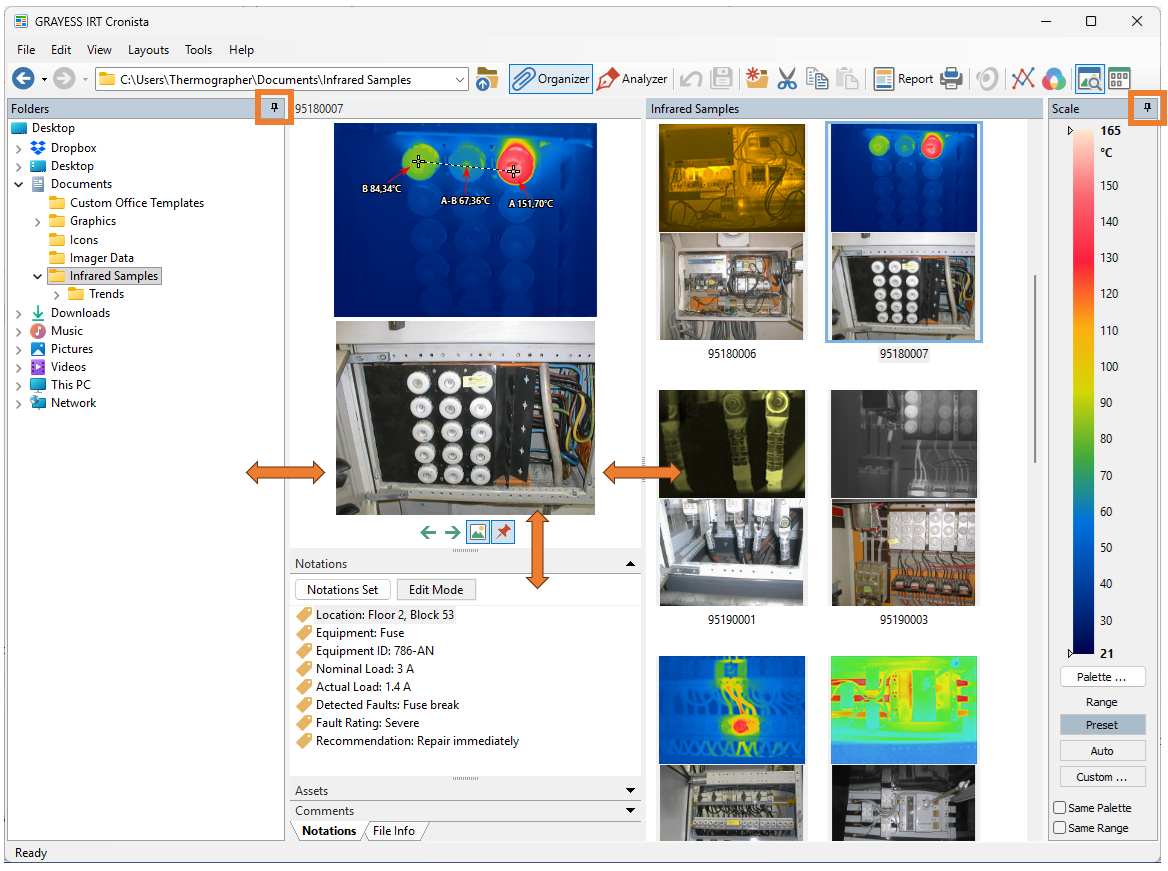The width and height of the screenshot is (1168, 871).
Task: Open the Back history dropdown arrow
Action: point(44,79)
